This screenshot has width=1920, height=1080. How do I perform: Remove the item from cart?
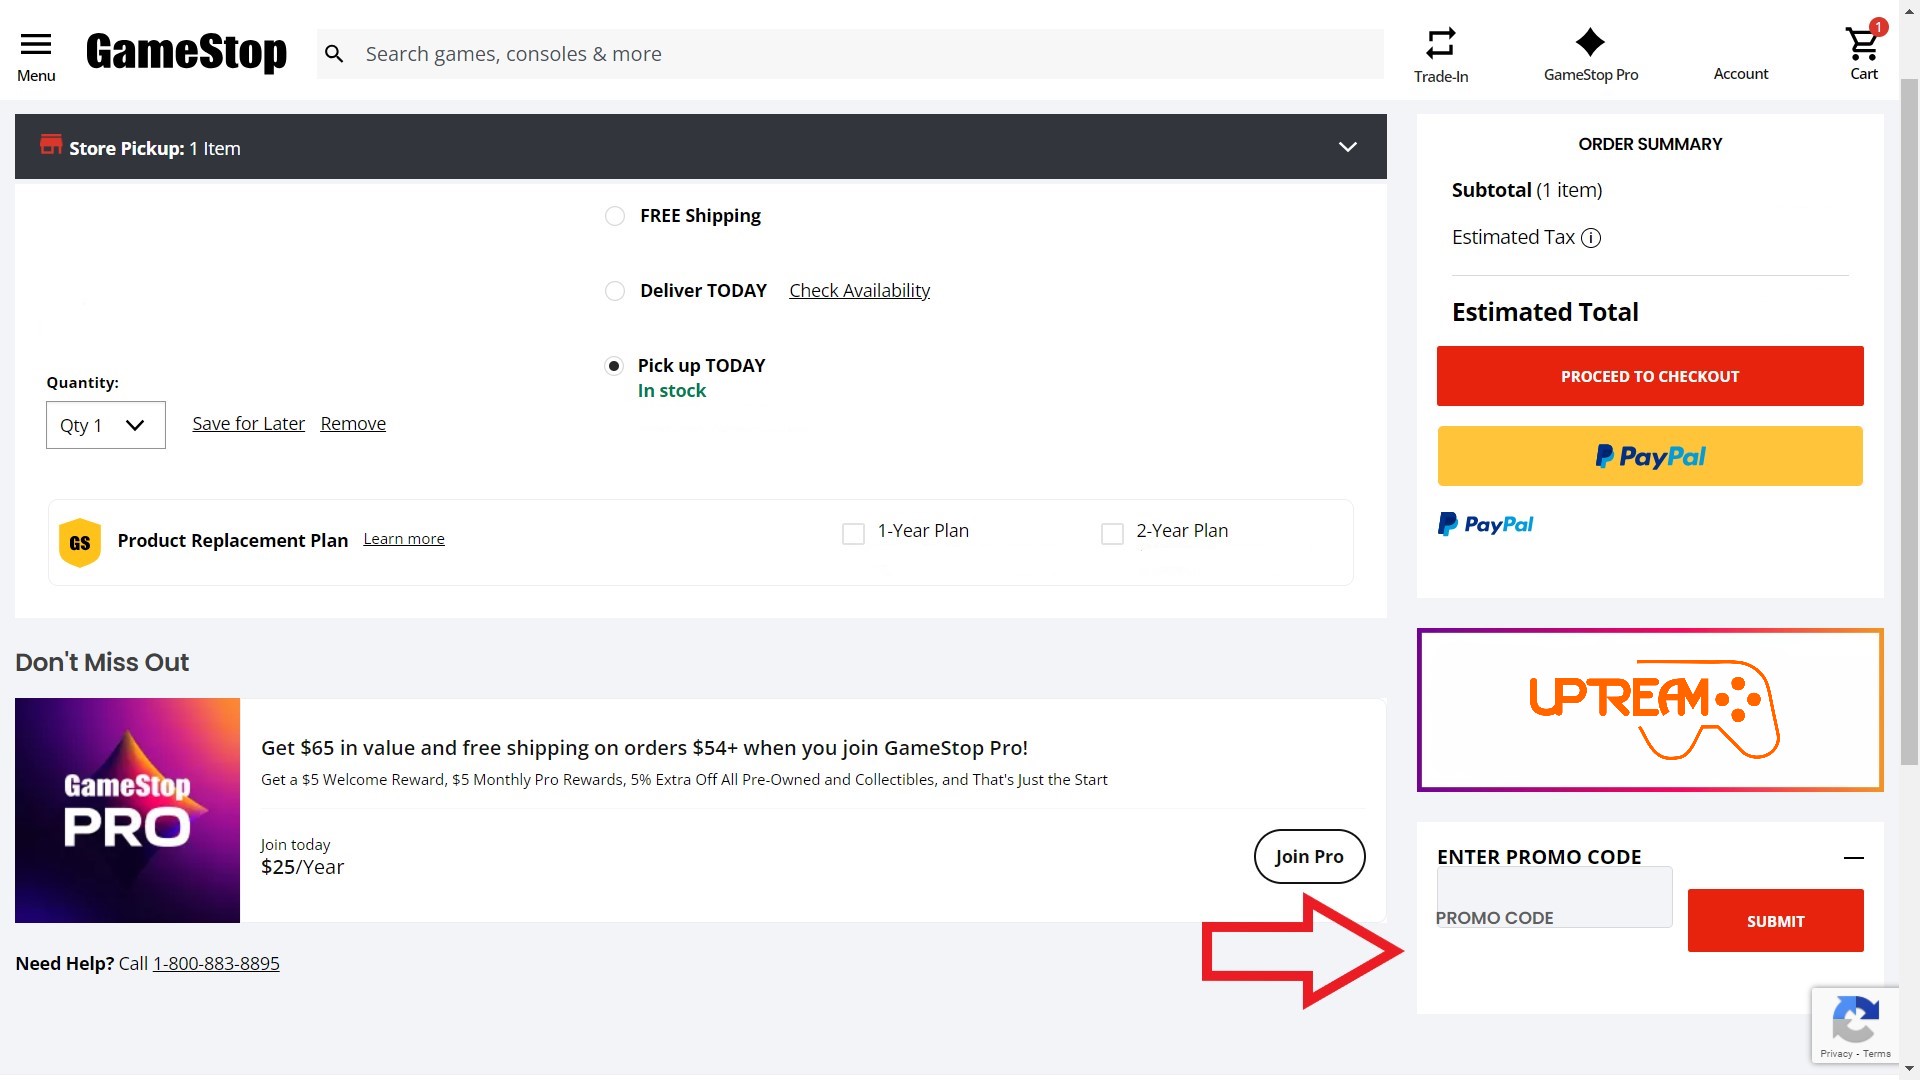pyautogui.click(x=353, y=424)
